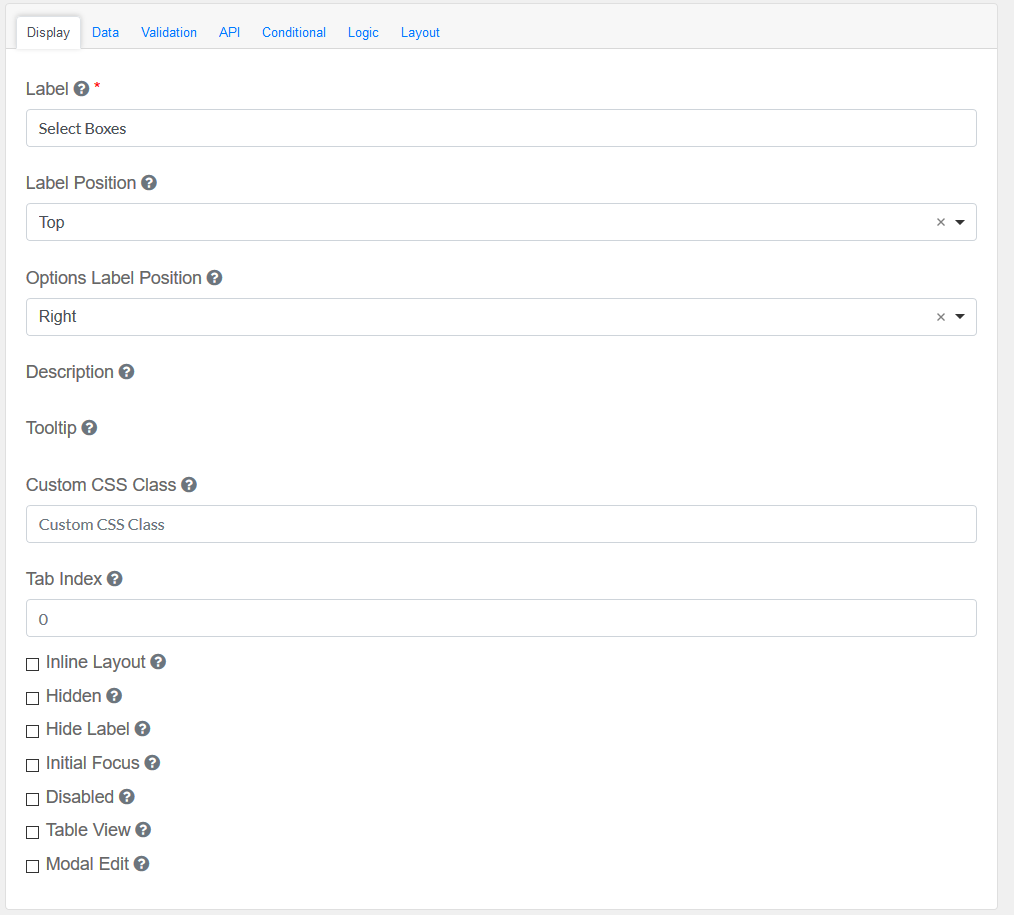The image size is (1014, 915).
Task: Switch to the Data tab
Action: coord(105,32)
